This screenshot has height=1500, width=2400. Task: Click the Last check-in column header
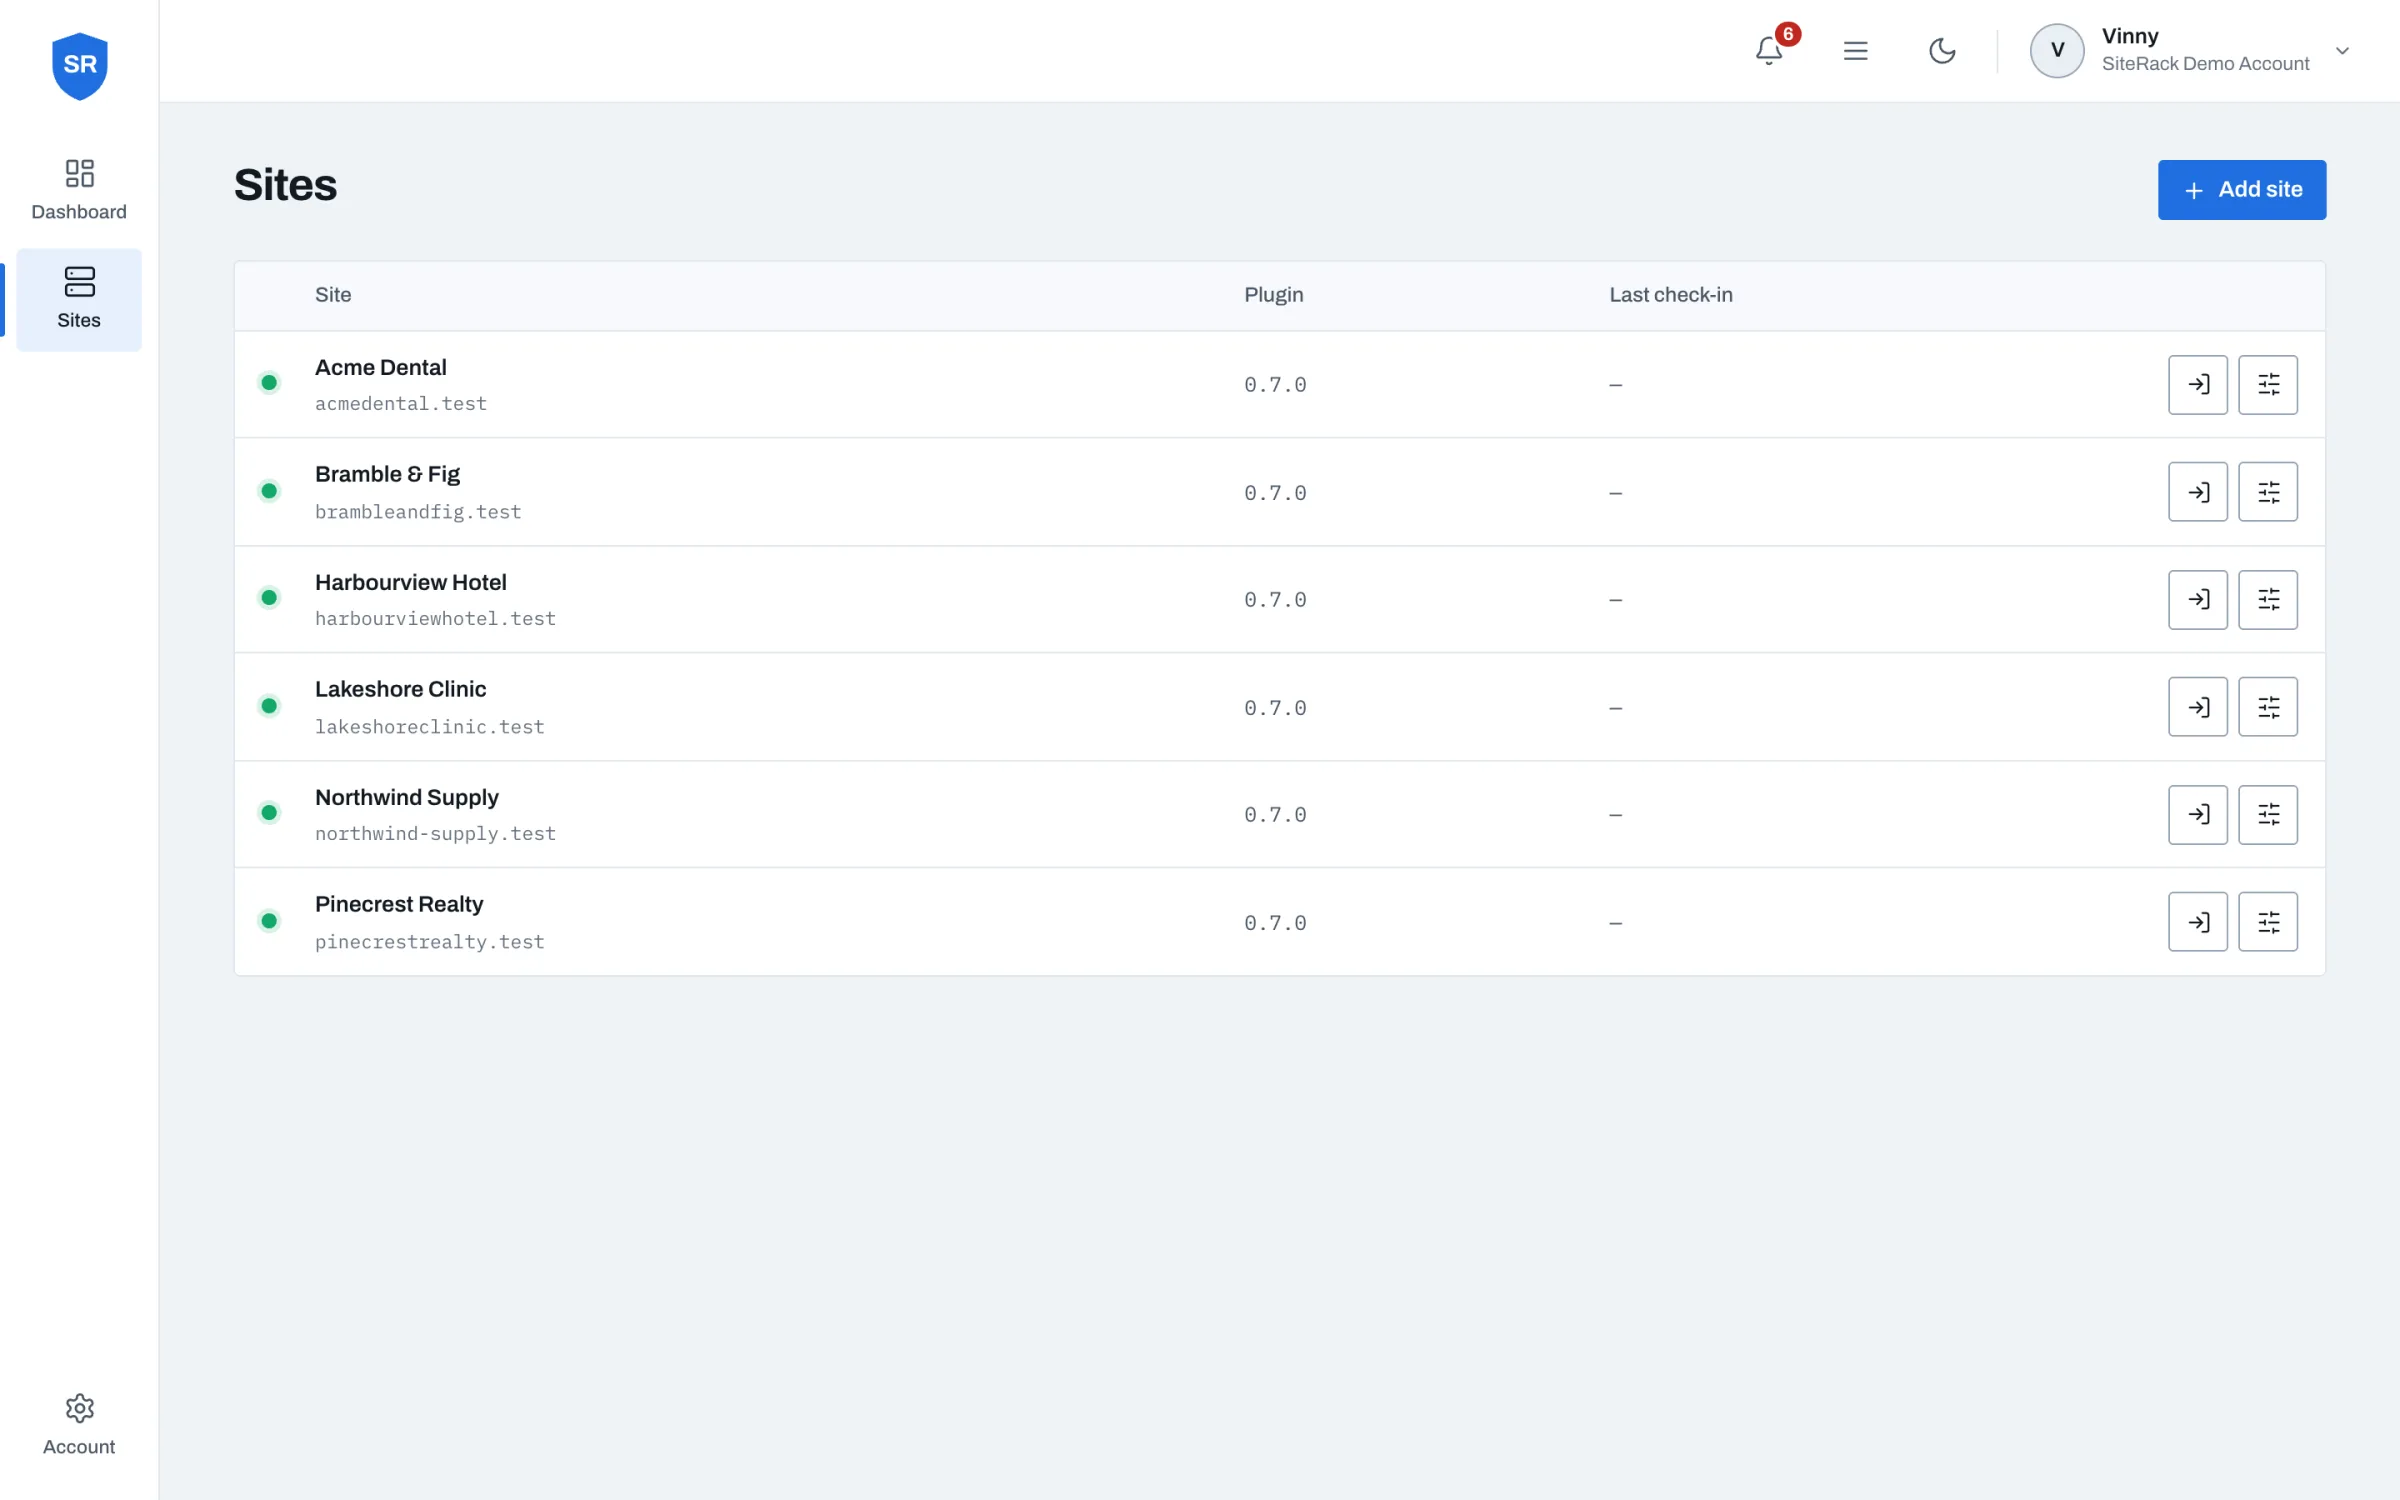[x=1670, y=295]
